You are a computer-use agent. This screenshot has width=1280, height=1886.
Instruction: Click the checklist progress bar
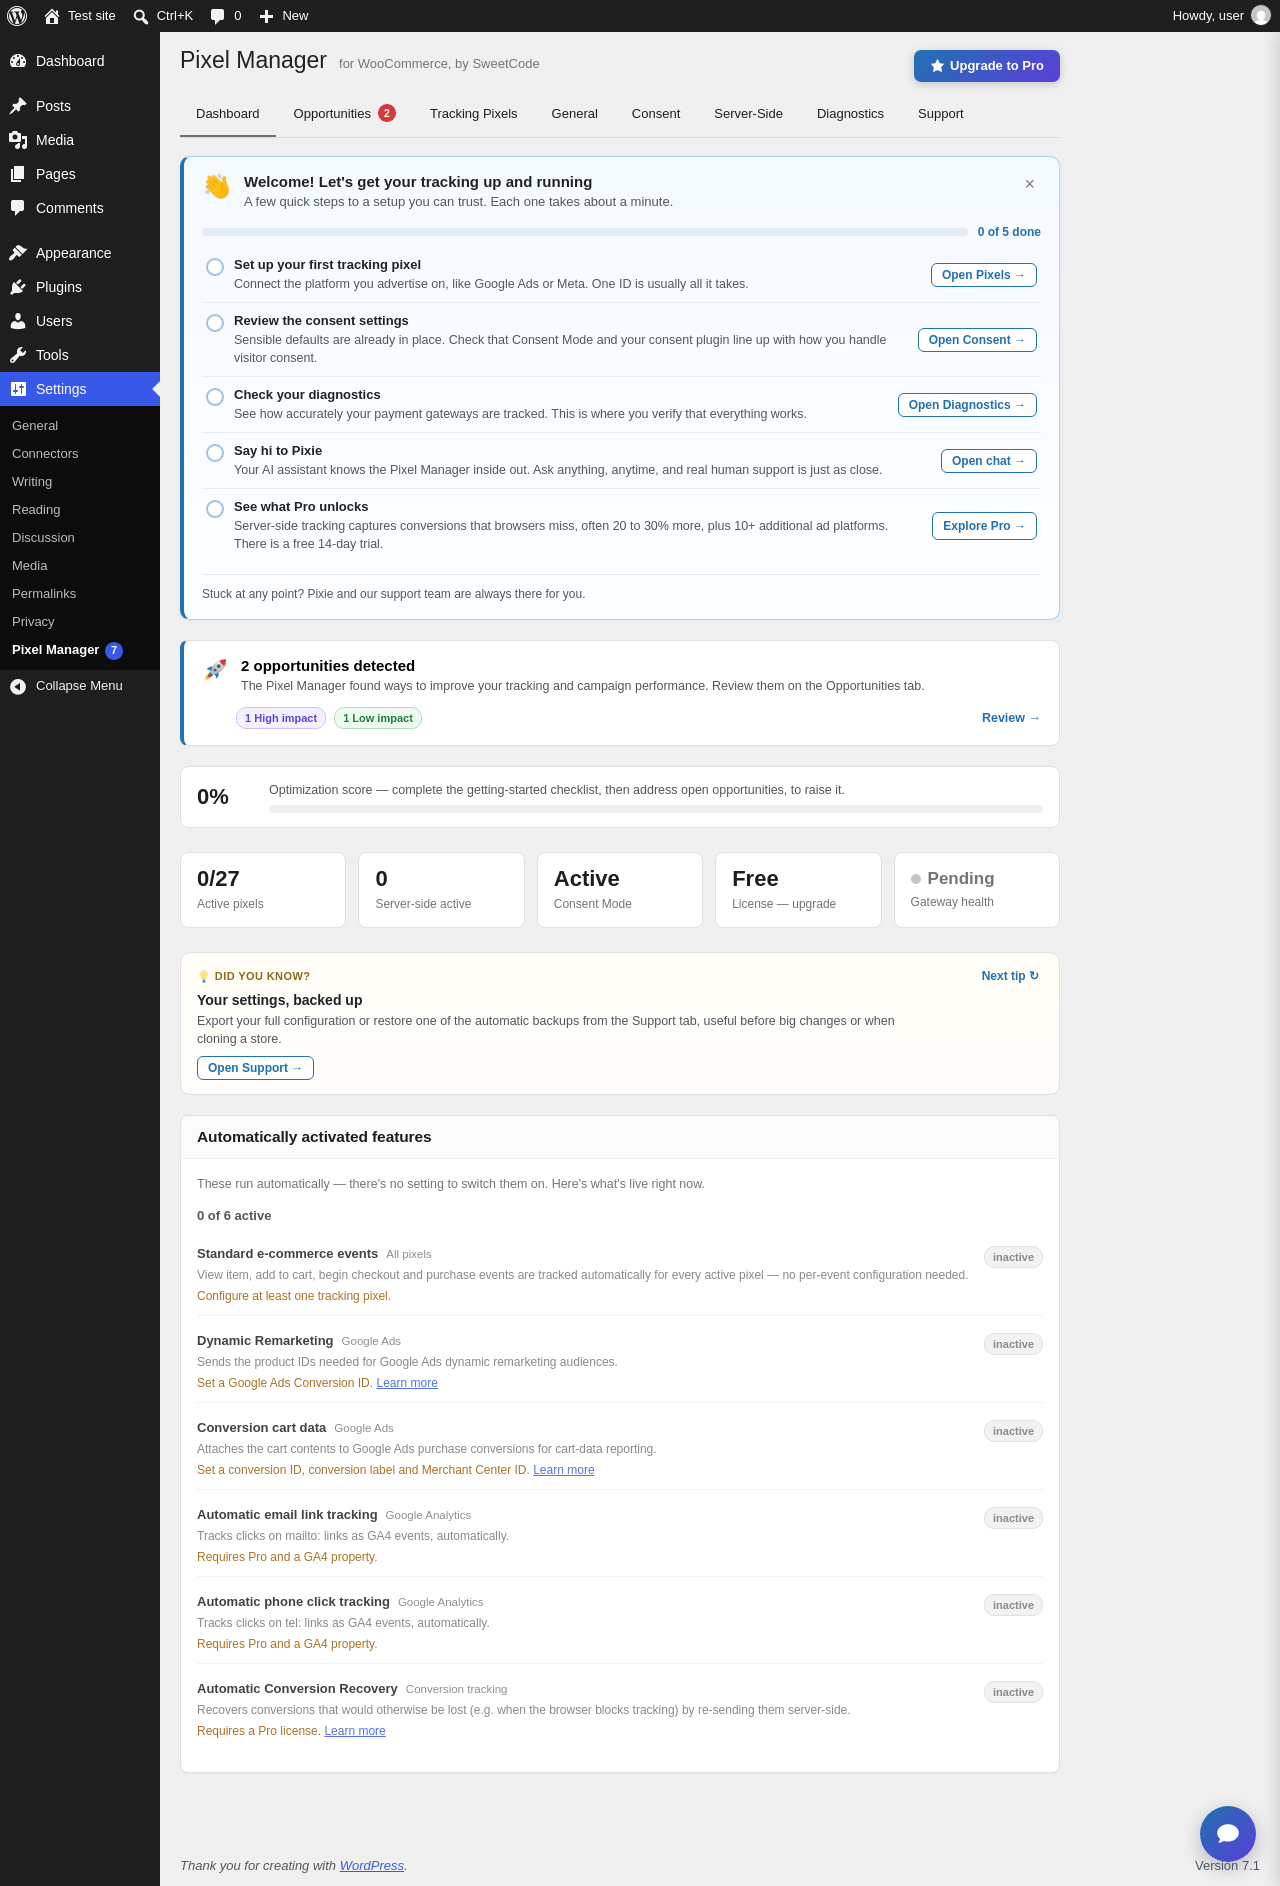pos(585,232)
